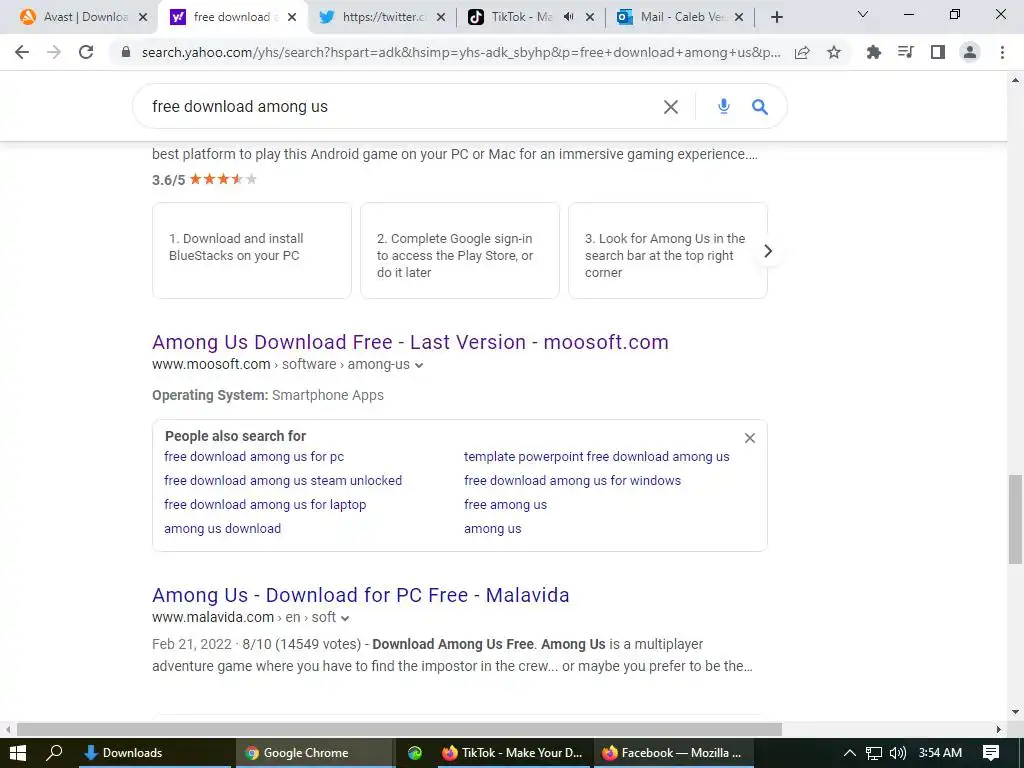
Task: Show the Chrome side panel
Action: pyautogui.click(x=938, y=52)
